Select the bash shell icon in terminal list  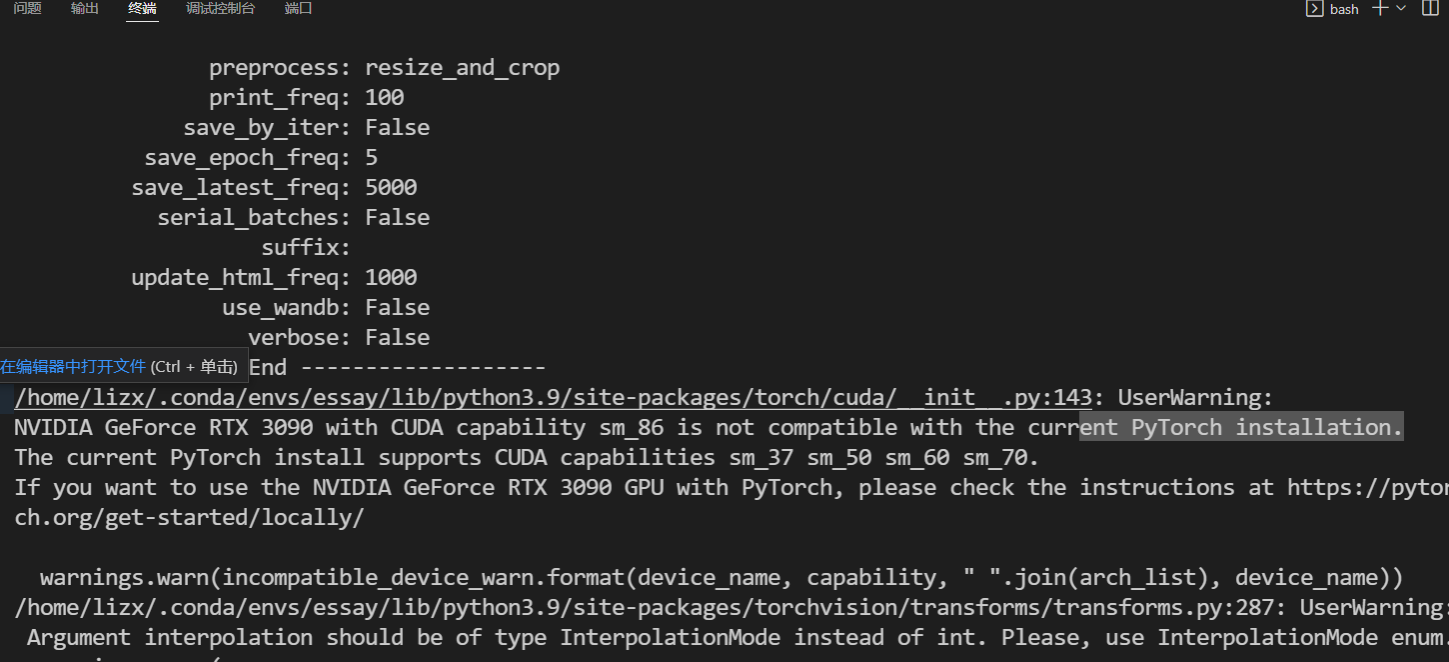pos(1313,8)
